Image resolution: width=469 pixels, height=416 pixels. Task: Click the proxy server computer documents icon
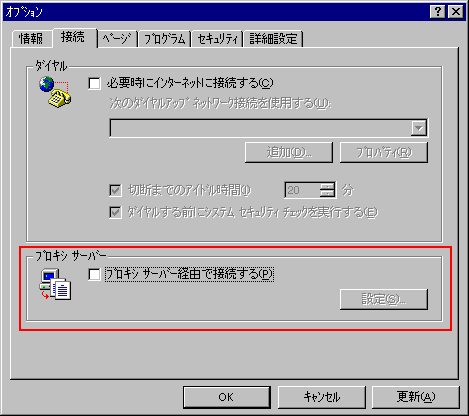click(55, 284)
